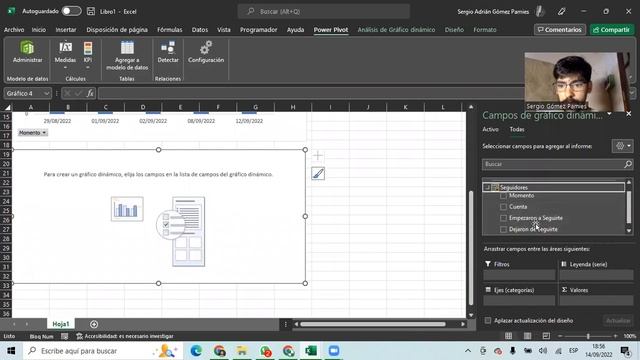Toggle the Autoguardado switch
The image size is (640, 360).
(x=71, y=11)
